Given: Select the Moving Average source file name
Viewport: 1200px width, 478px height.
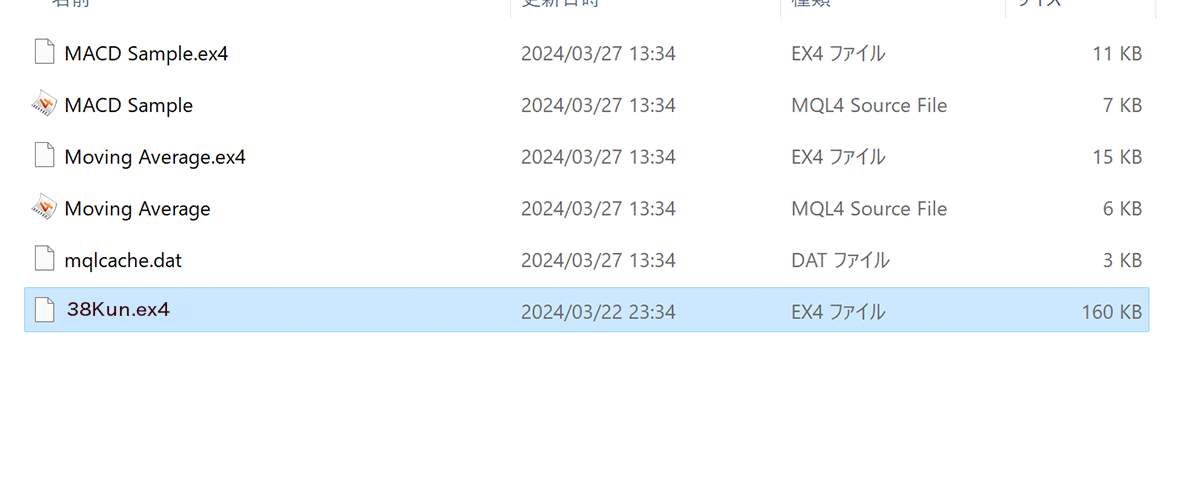Looking at the screenshot, I should (x=137, y=209).
